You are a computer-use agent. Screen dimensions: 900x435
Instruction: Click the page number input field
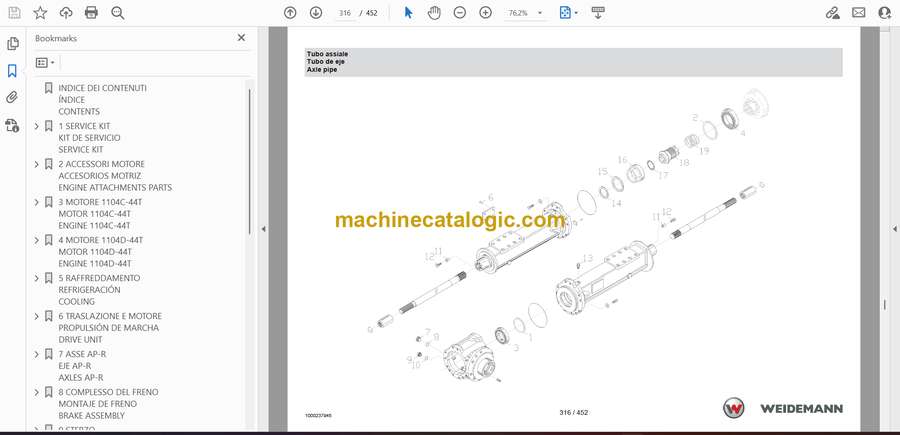tap(346, 13)
